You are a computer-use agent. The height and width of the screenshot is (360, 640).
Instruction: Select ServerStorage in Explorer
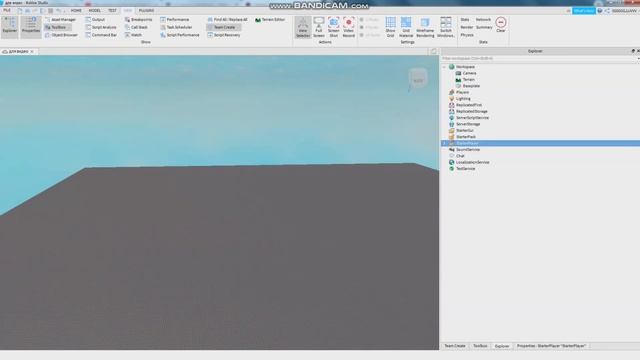[468, 124]
